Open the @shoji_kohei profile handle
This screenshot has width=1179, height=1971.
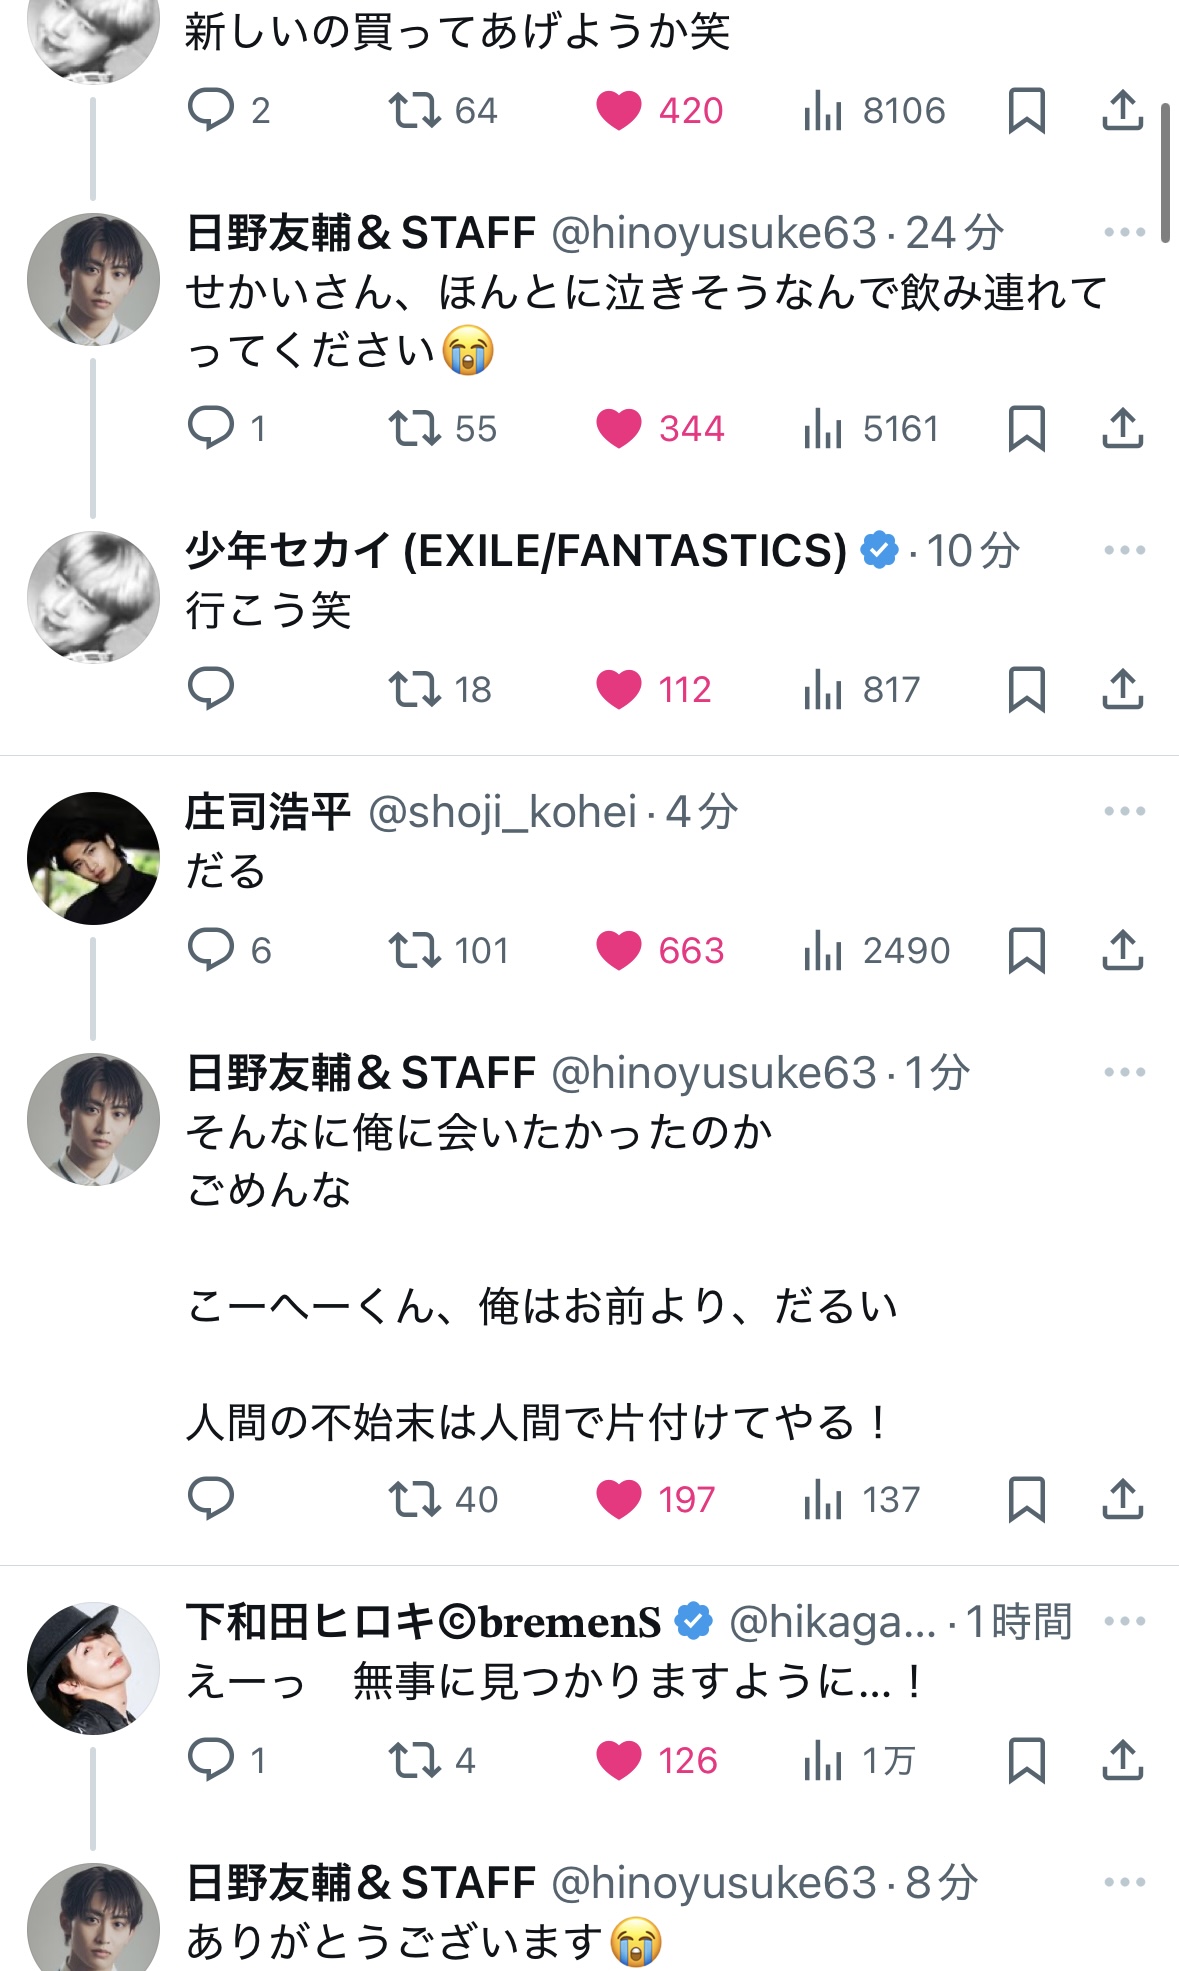click(502, 812)
